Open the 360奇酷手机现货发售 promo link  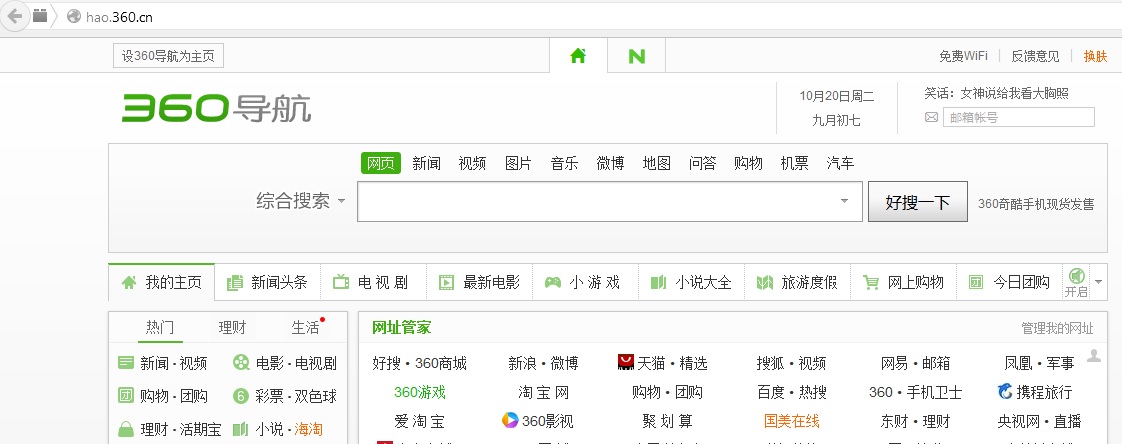point(1036,204)
